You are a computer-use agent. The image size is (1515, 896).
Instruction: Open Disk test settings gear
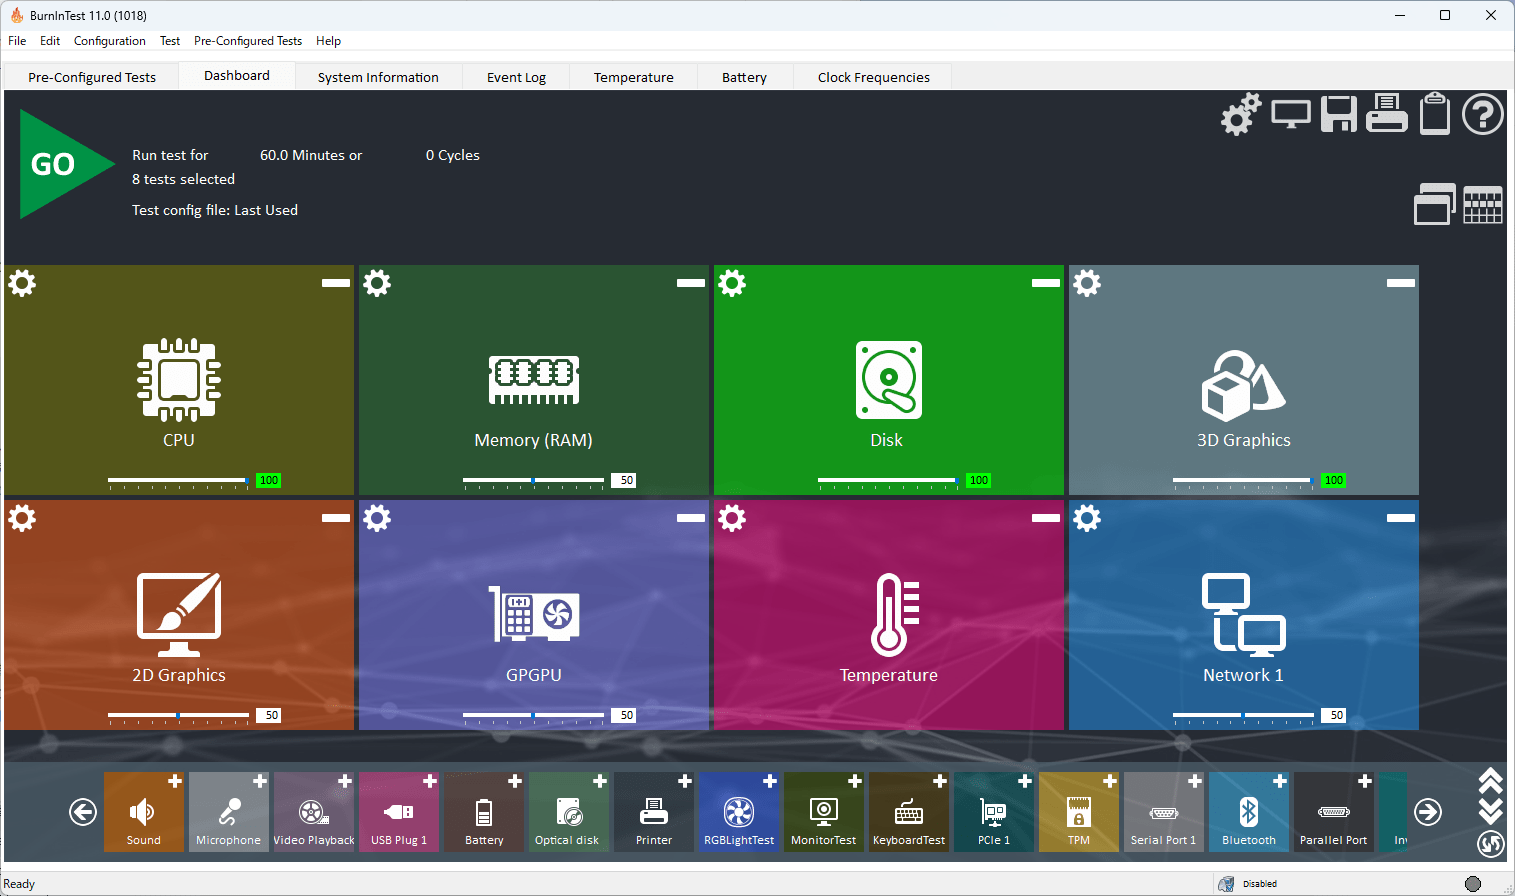[732, 283]
